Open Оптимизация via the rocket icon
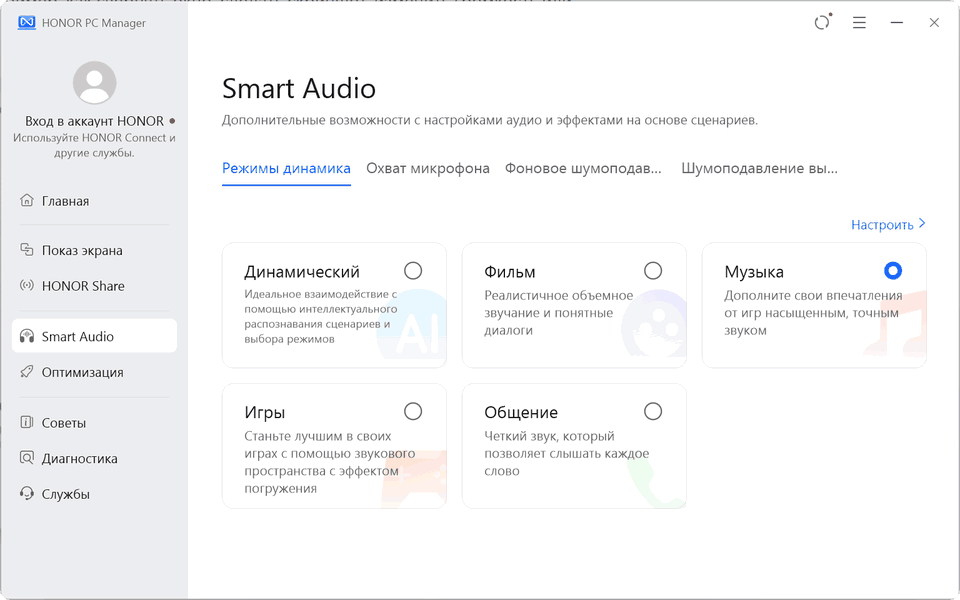The height and width of the screenshot is (600, 960). (x=26, y=372)
